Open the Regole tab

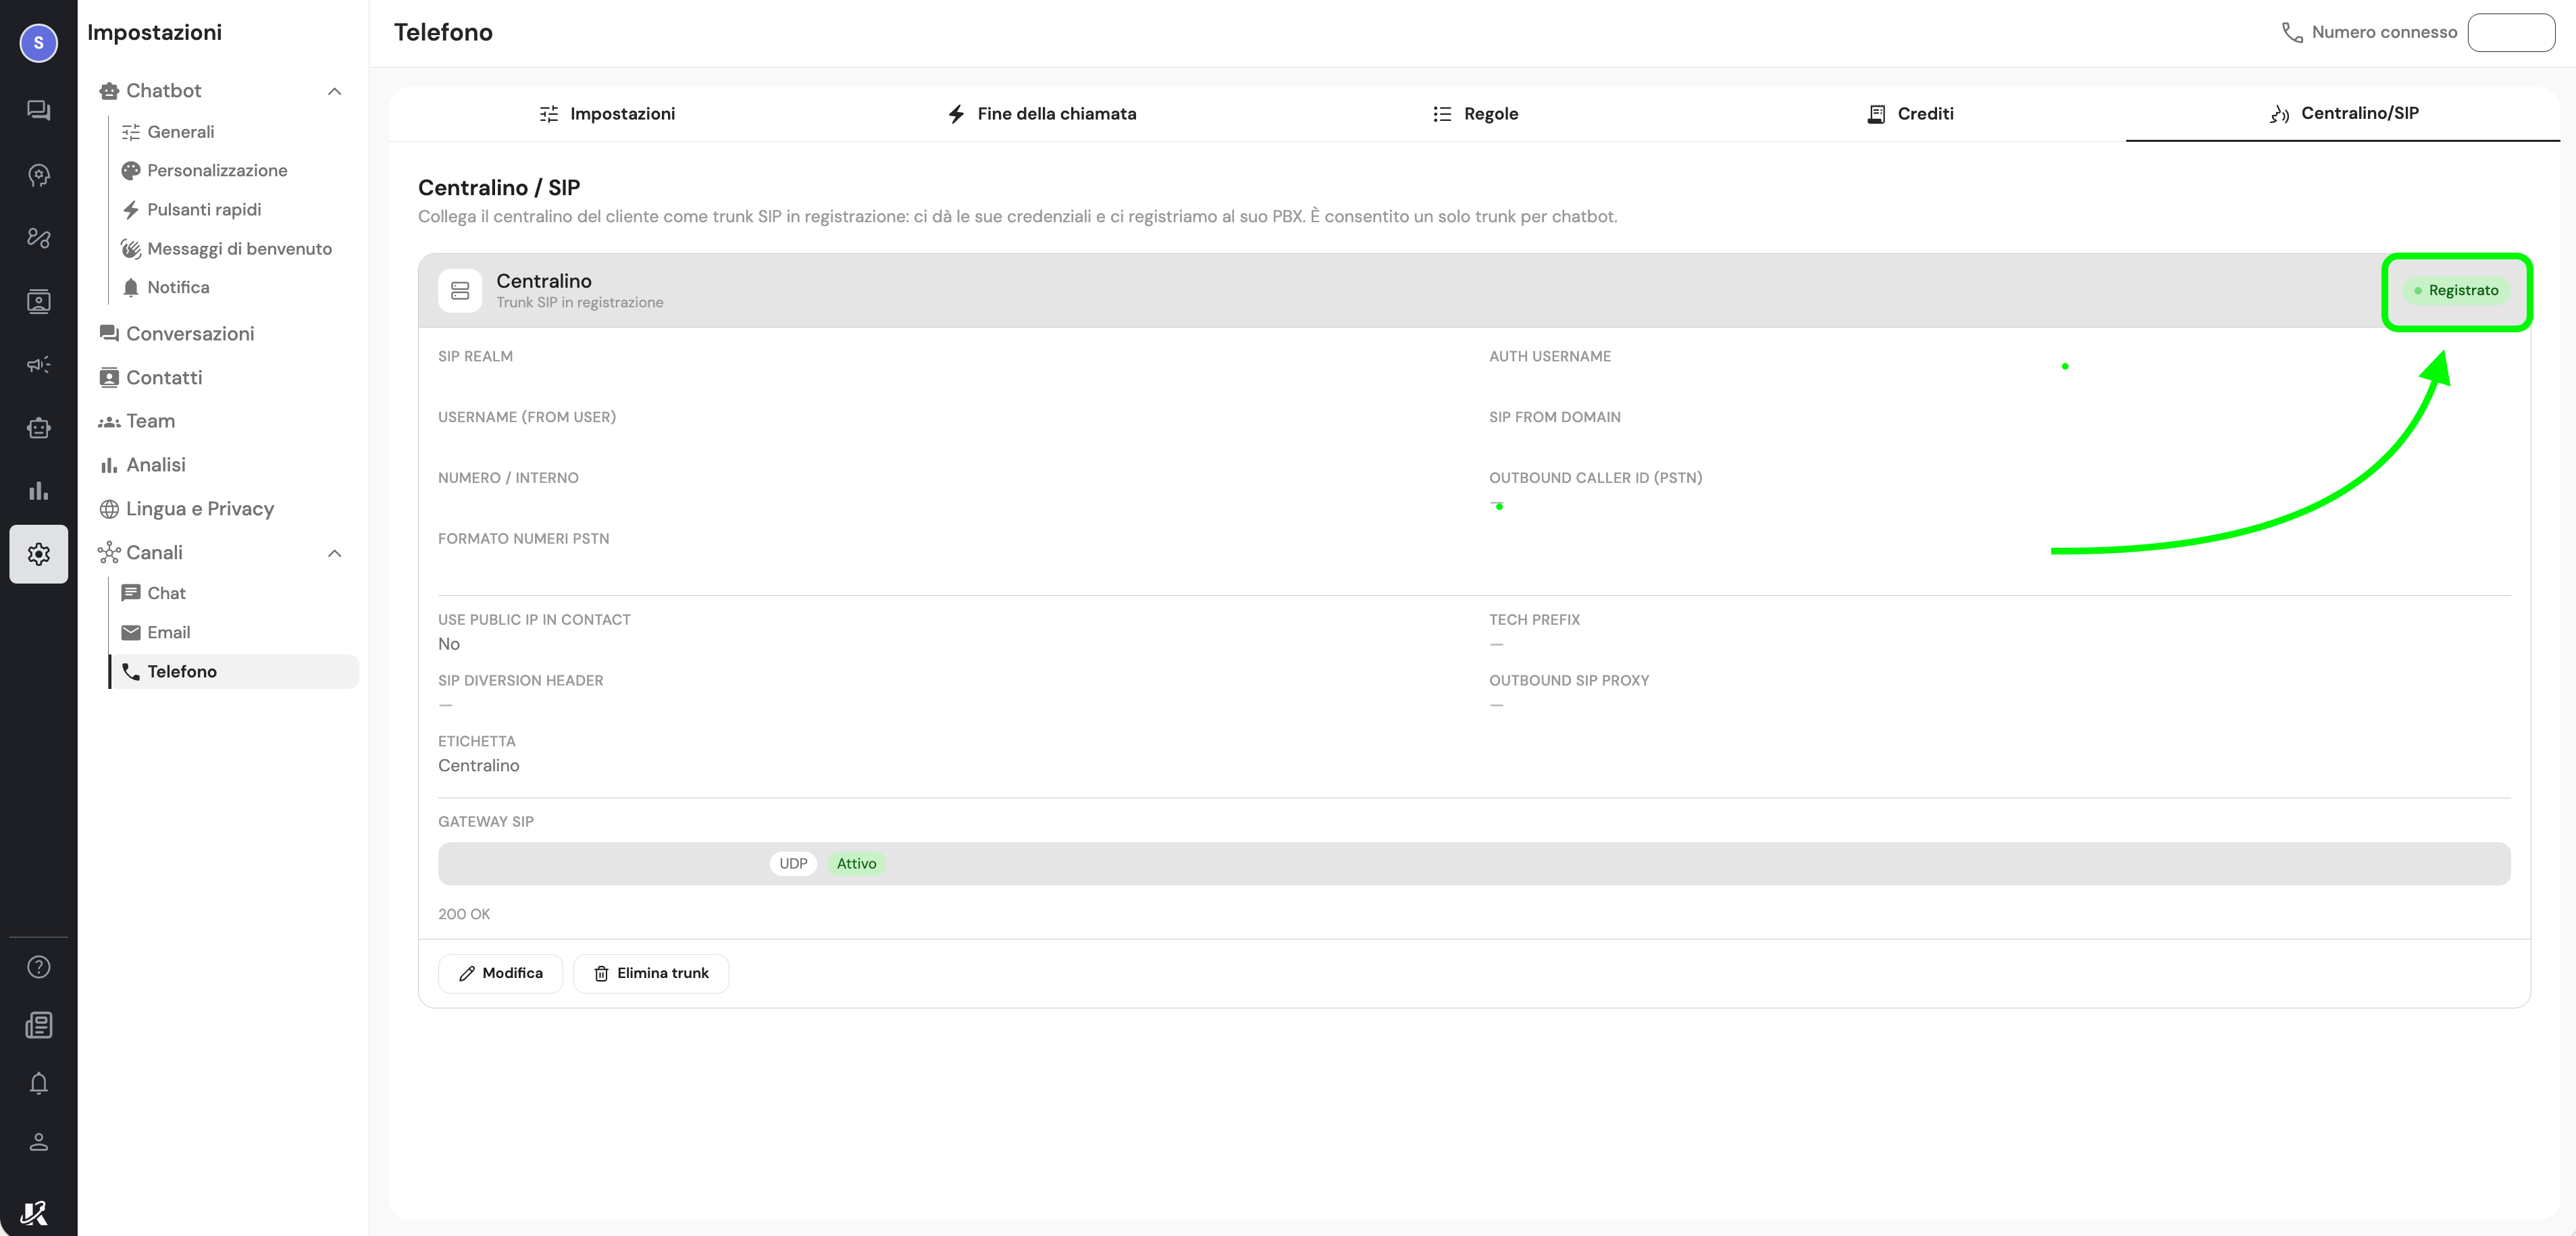click(x=1475, y=114)
